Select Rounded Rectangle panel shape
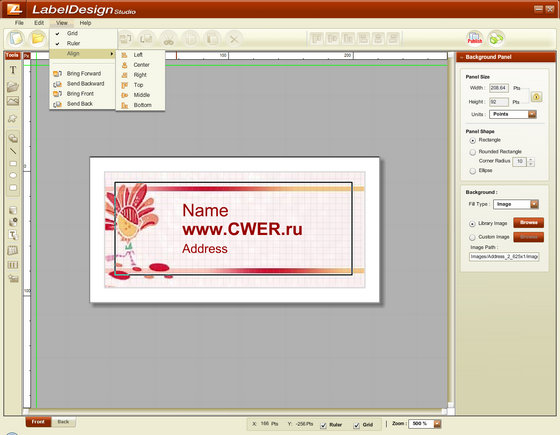 tap(472, 152)
